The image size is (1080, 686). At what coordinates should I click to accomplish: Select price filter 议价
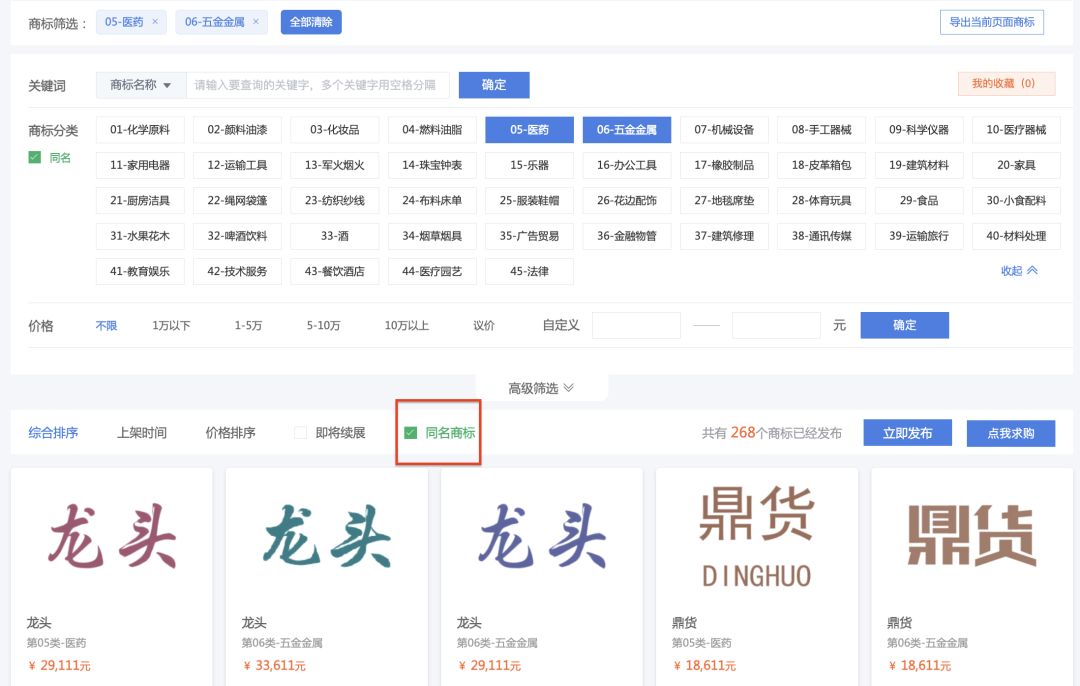click(484, 325)
